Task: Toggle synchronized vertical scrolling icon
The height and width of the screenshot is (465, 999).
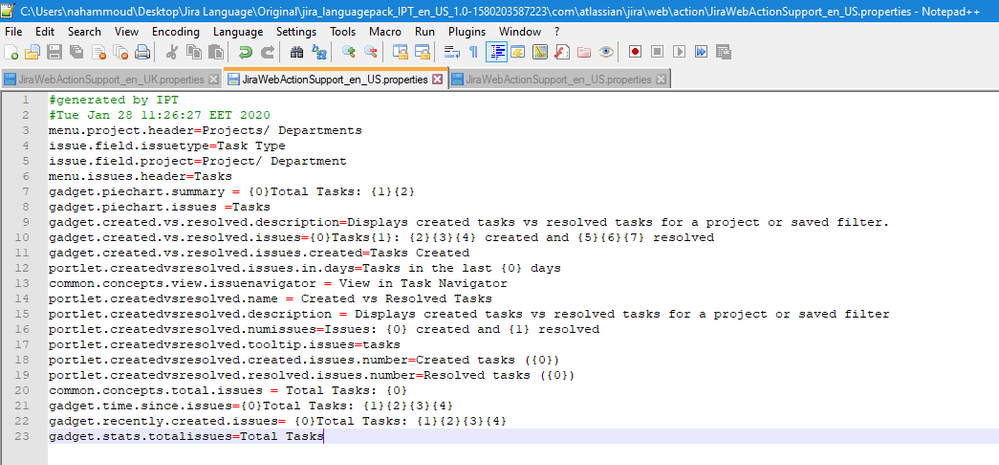Action: pyautogui.click(x=400, y=52)
